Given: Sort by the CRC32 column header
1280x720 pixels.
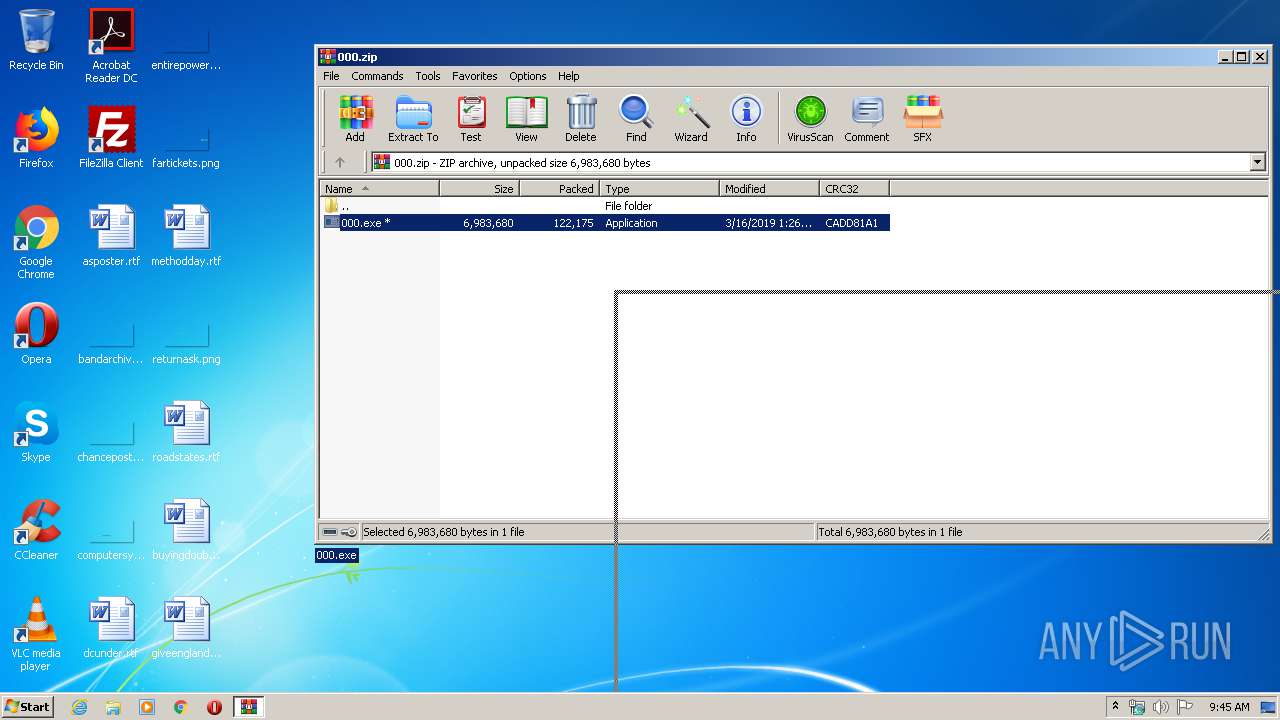Looking at the screenshot, I should (855, 188).
